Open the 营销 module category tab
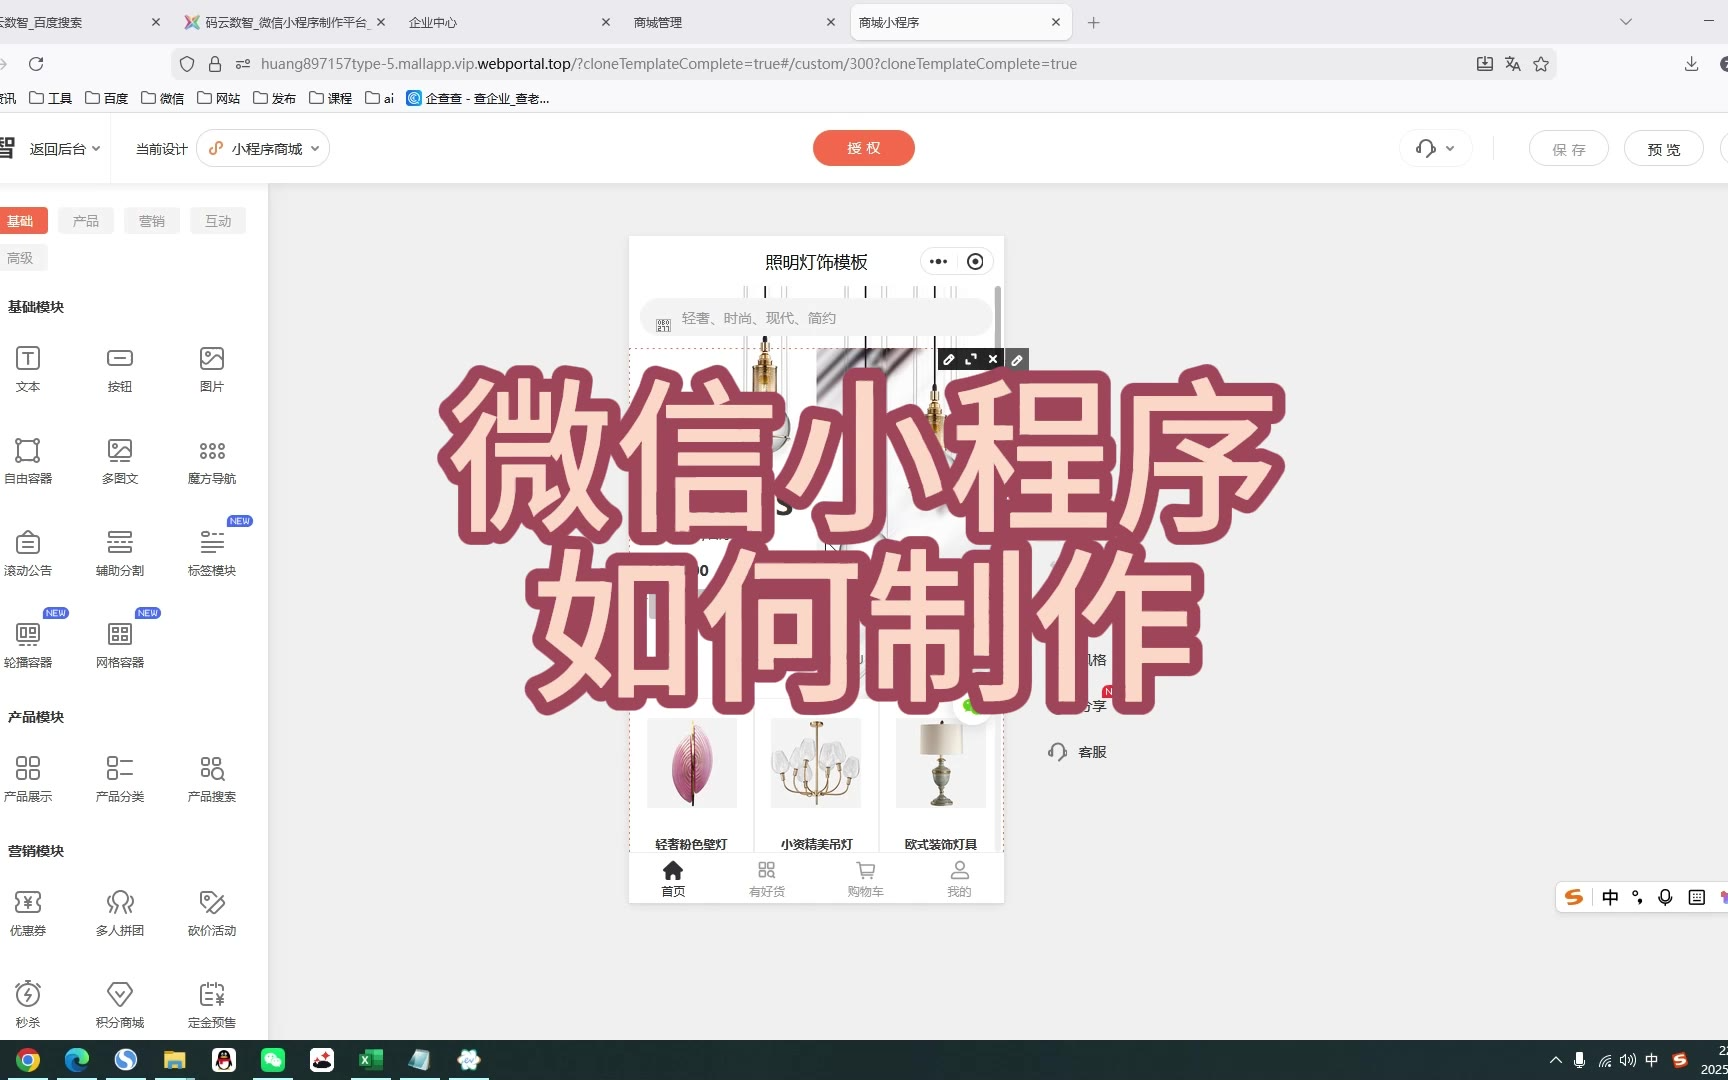The width and height of the screenshot is (1728, 1080). pos(152,221)
